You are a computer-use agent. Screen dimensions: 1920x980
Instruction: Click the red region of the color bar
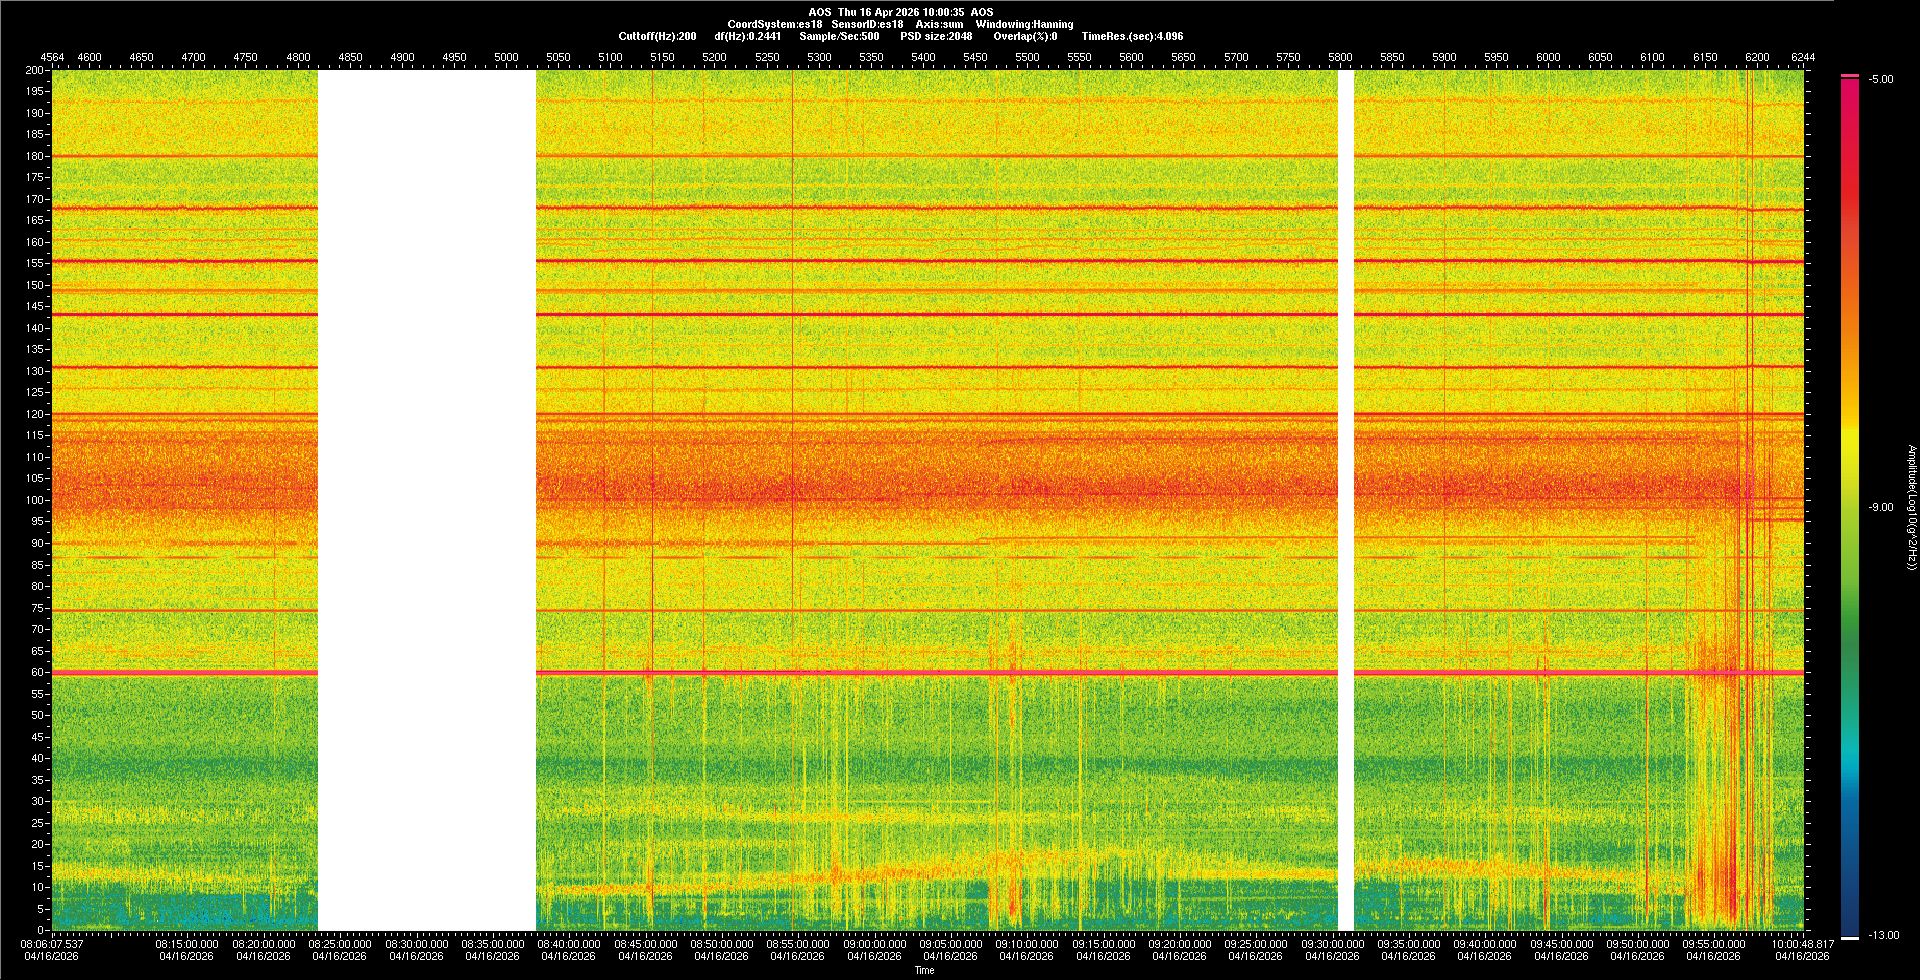1850,200
